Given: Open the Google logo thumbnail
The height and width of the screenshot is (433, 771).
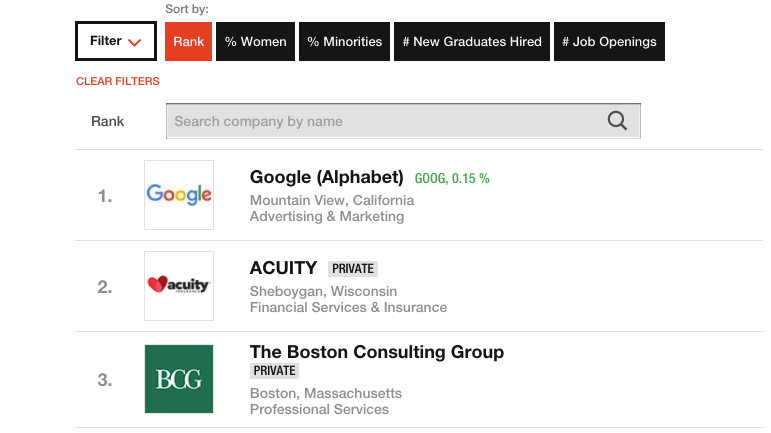Looking at the screenshot, I should (179, 195).
